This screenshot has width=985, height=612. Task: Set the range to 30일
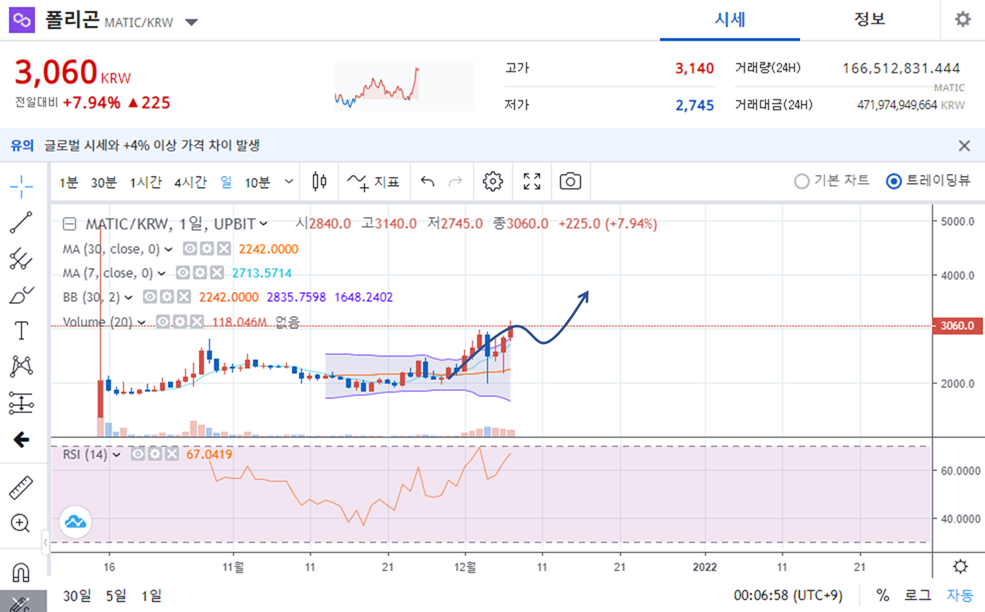[77, 595]
